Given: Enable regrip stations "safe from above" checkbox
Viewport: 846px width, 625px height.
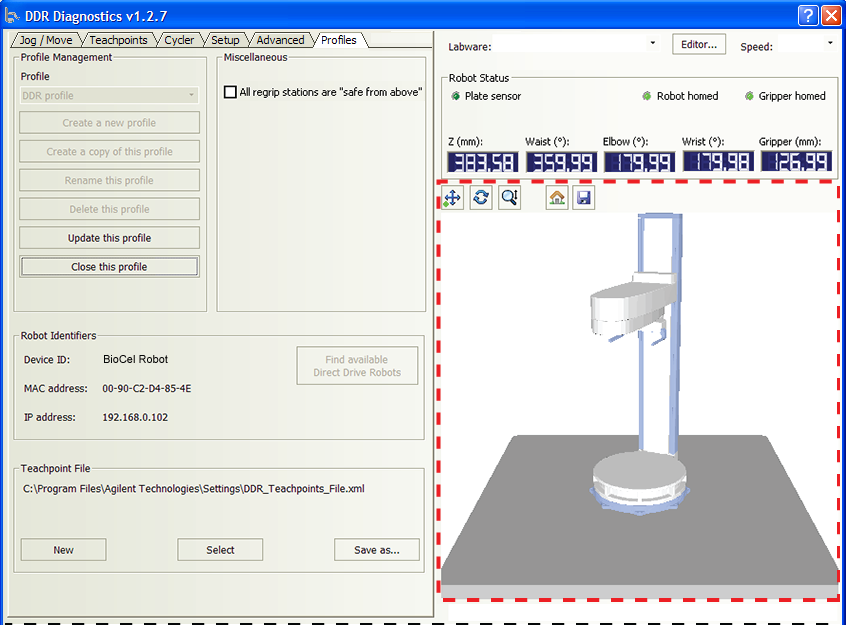Looking at the screenshot, I should coord(231,92).
